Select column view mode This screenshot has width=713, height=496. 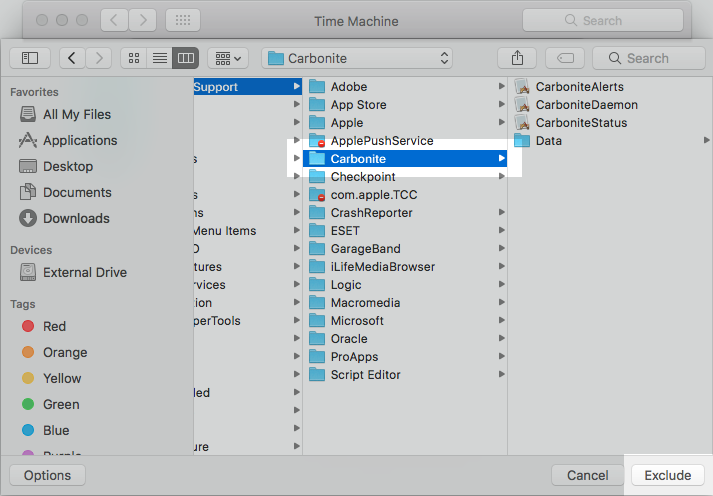(184, 58)
